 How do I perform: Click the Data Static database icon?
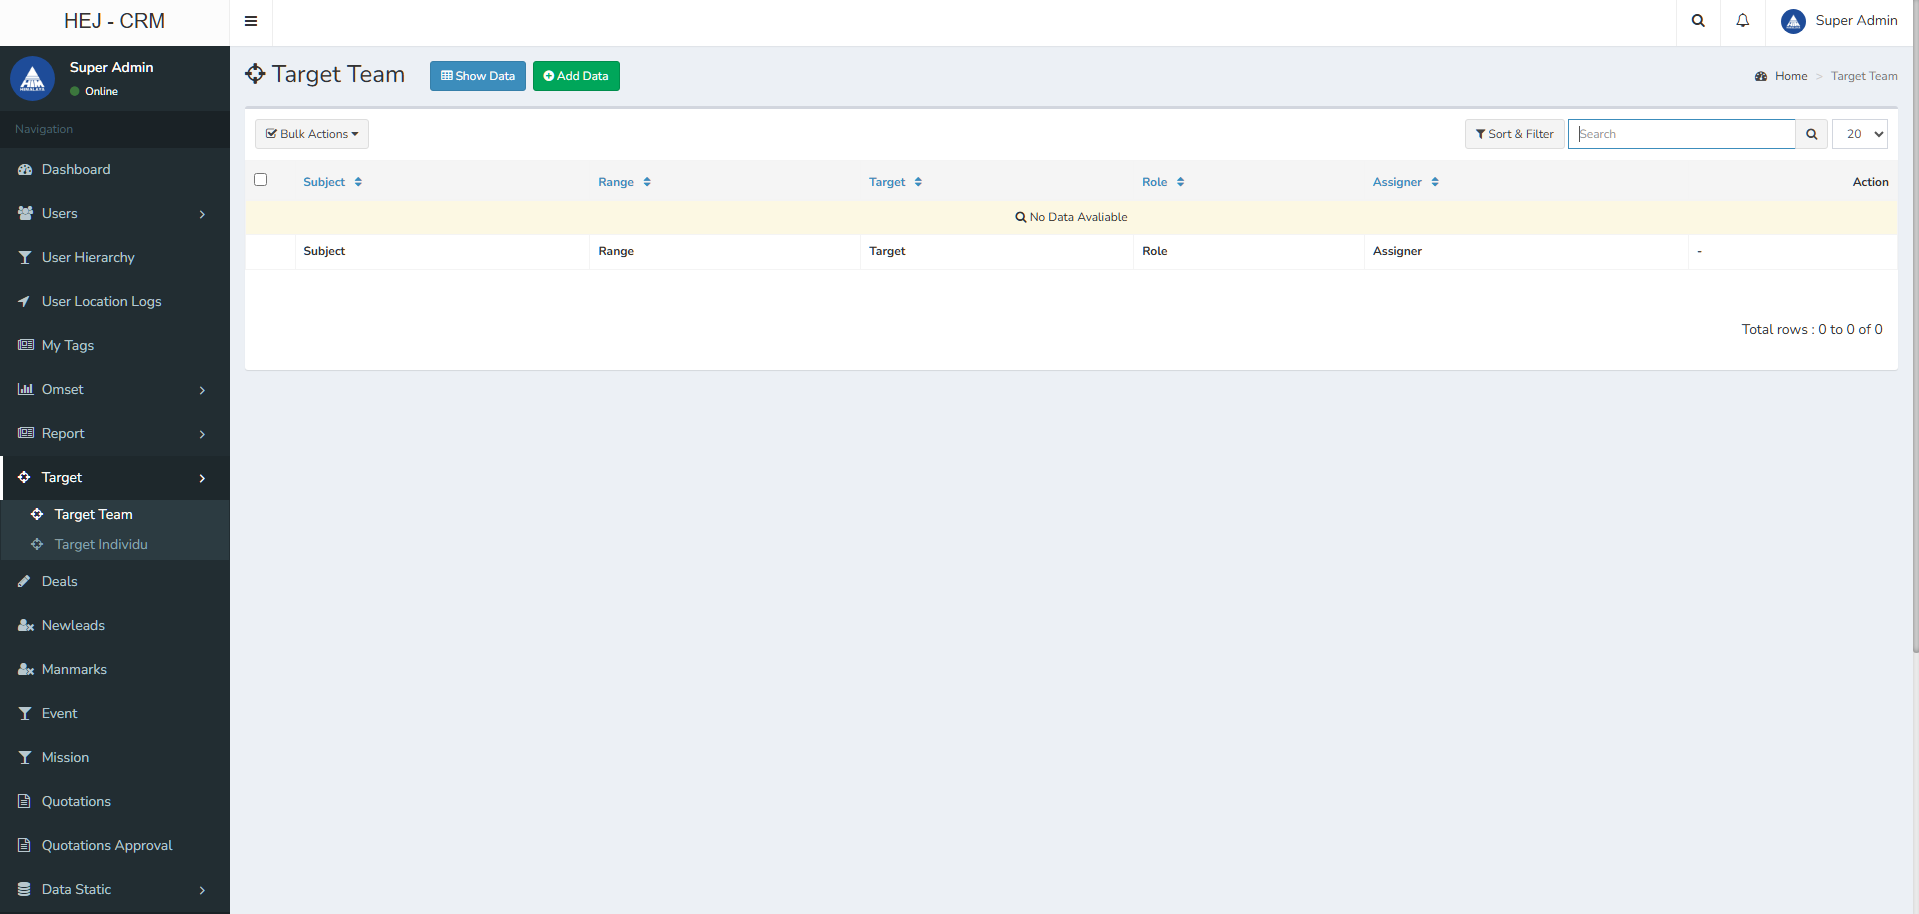click(24, 889)
